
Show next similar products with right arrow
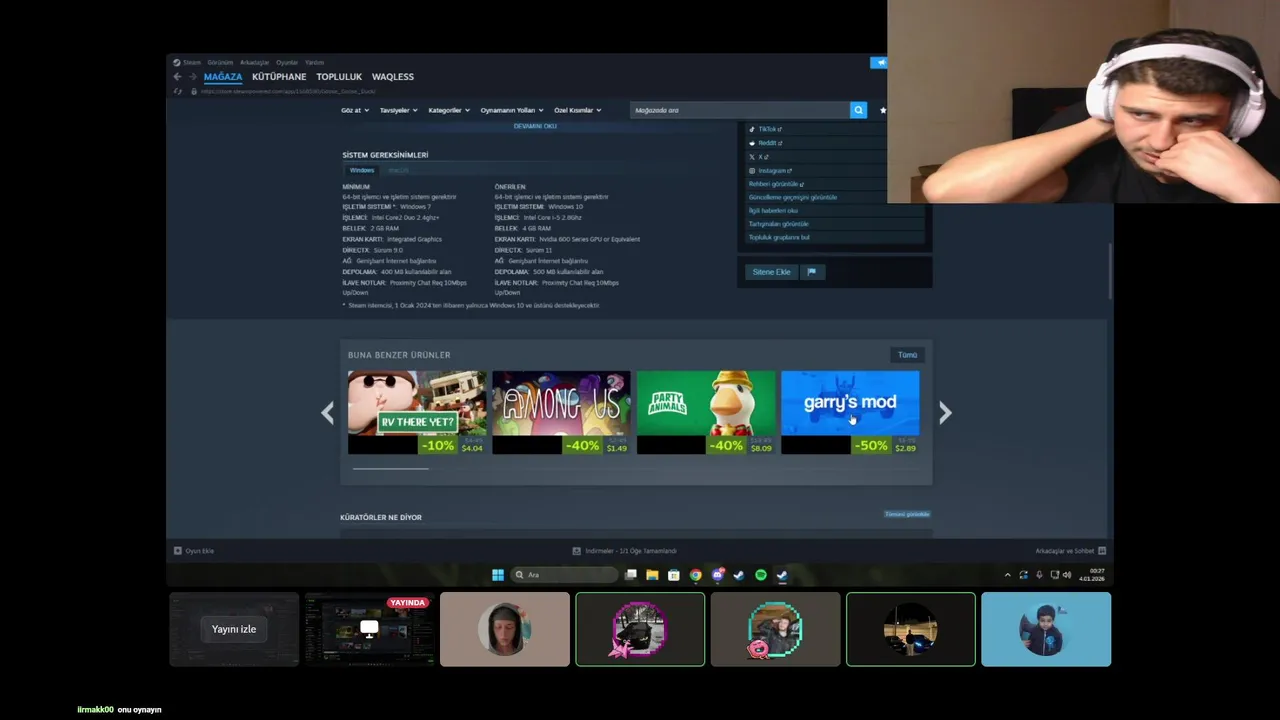point(945,413)
